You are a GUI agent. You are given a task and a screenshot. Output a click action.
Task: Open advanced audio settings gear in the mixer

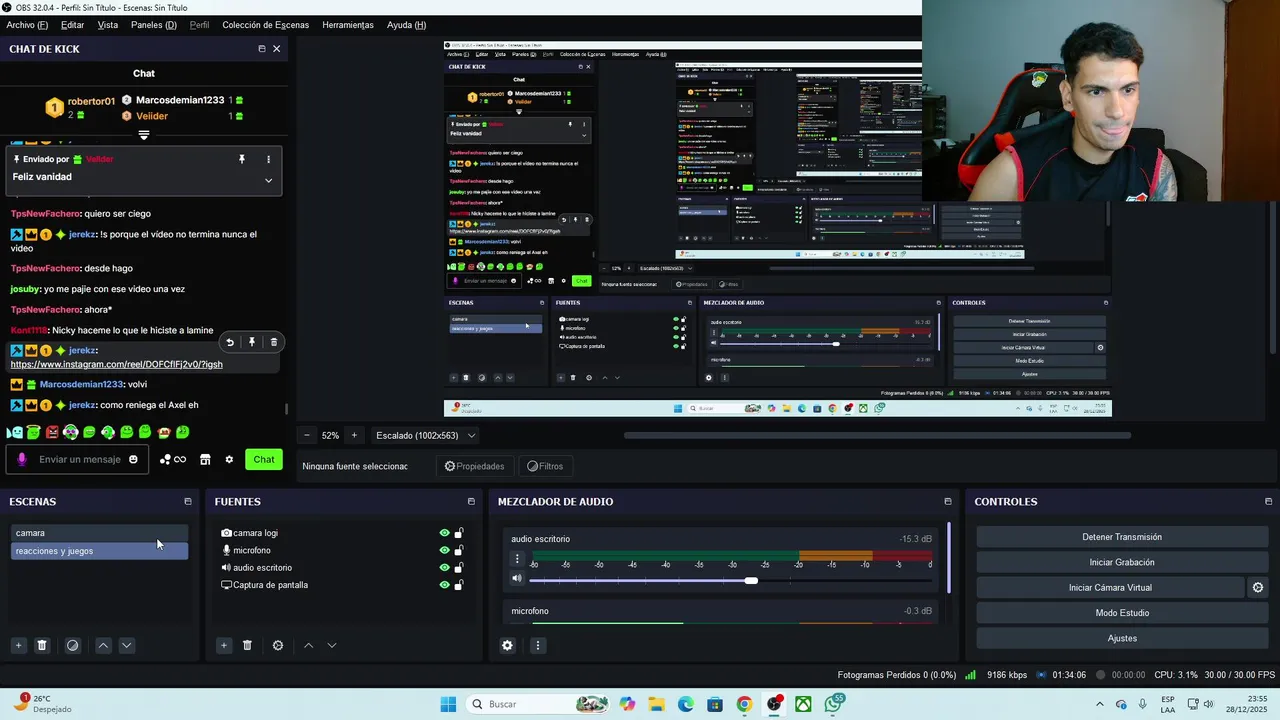point(507,646)
